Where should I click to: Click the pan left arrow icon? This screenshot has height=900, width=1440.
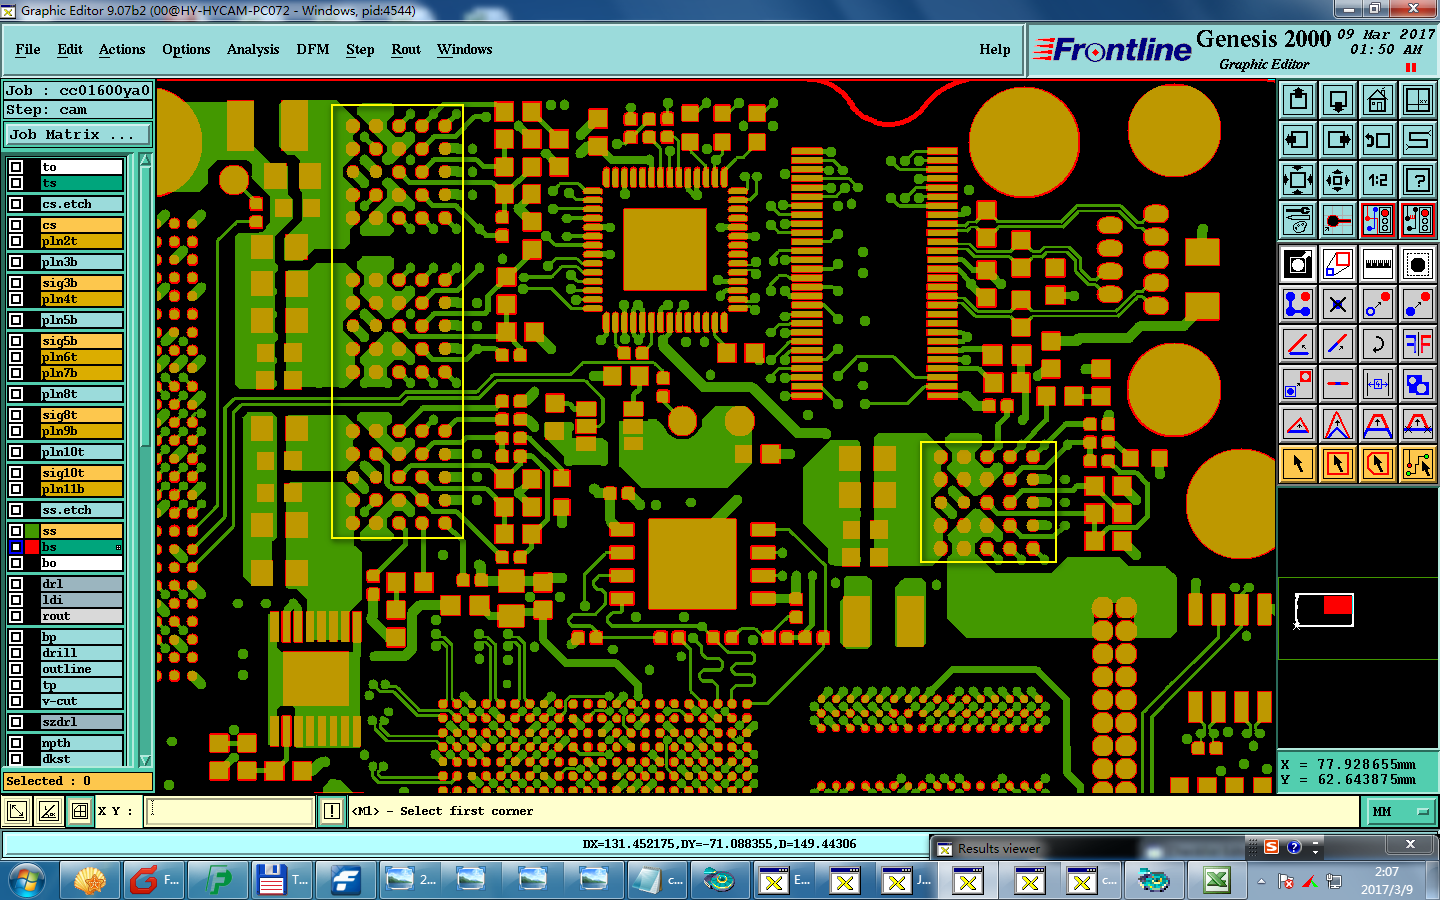1297,140
